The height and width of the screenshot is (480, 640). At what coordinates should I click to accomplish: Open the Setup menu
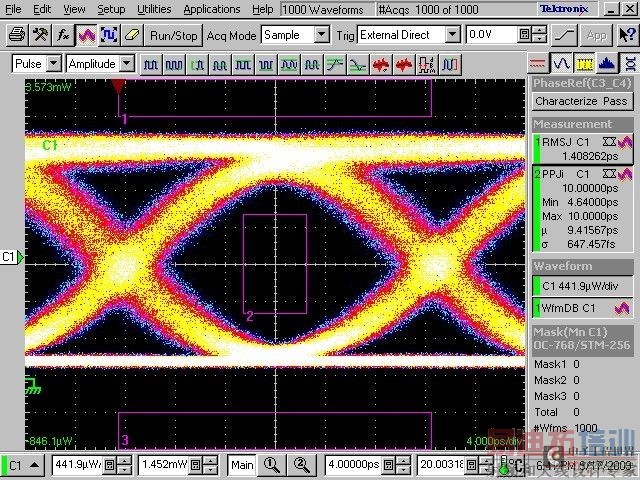tap(111, 9)
